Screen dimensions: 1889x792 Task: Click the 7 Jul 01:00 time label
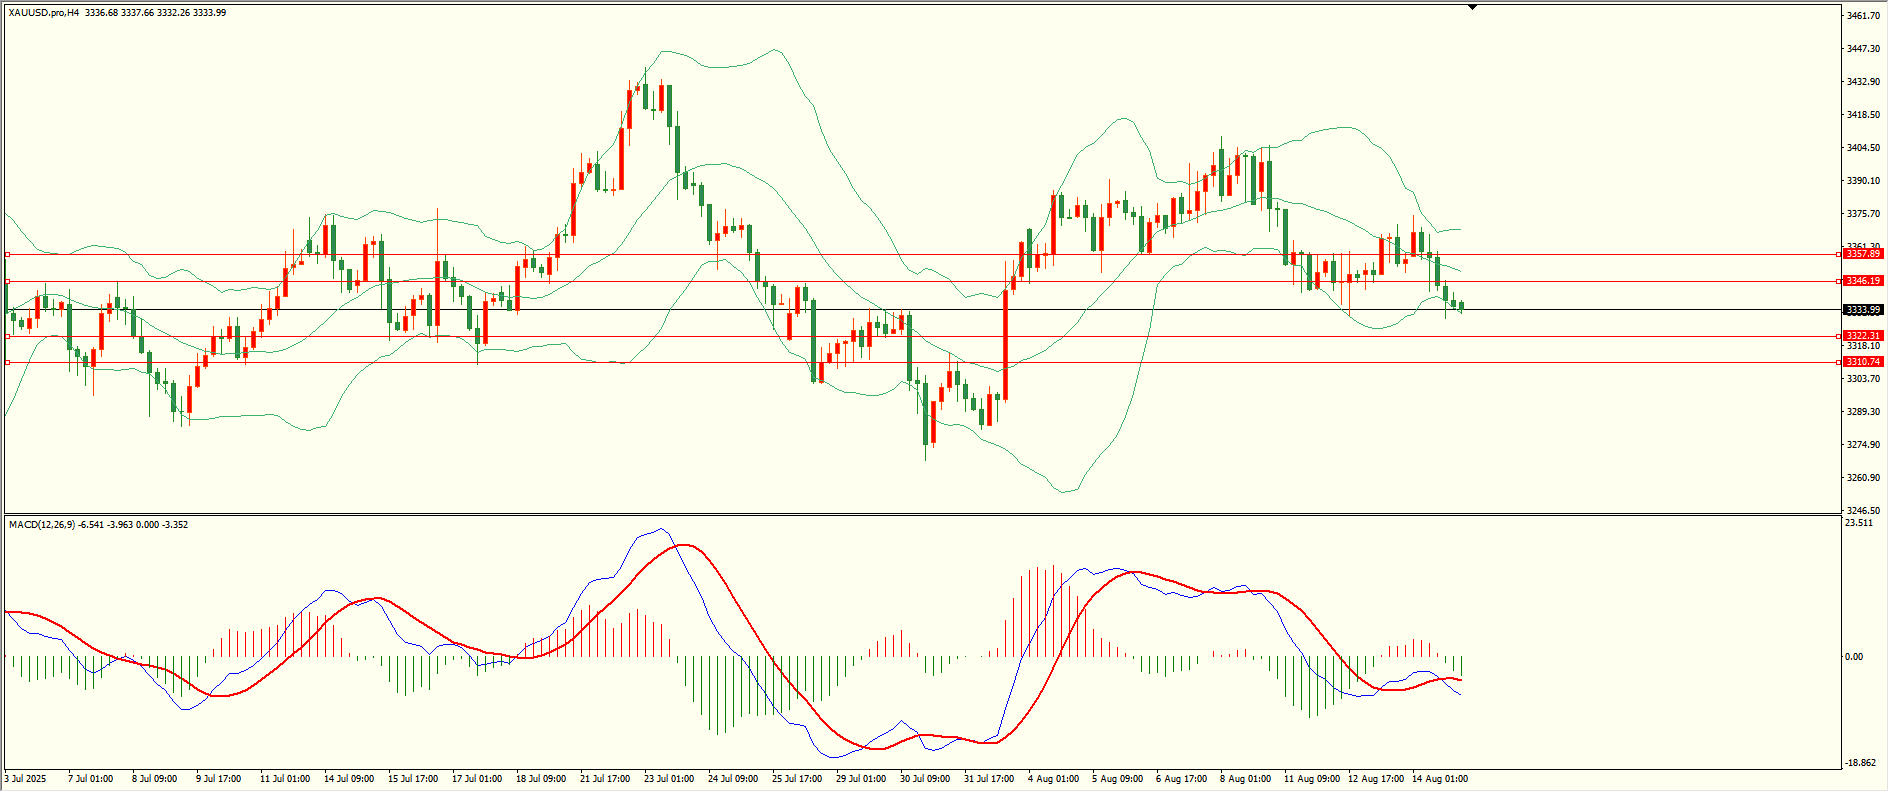[x=90, y=779]
